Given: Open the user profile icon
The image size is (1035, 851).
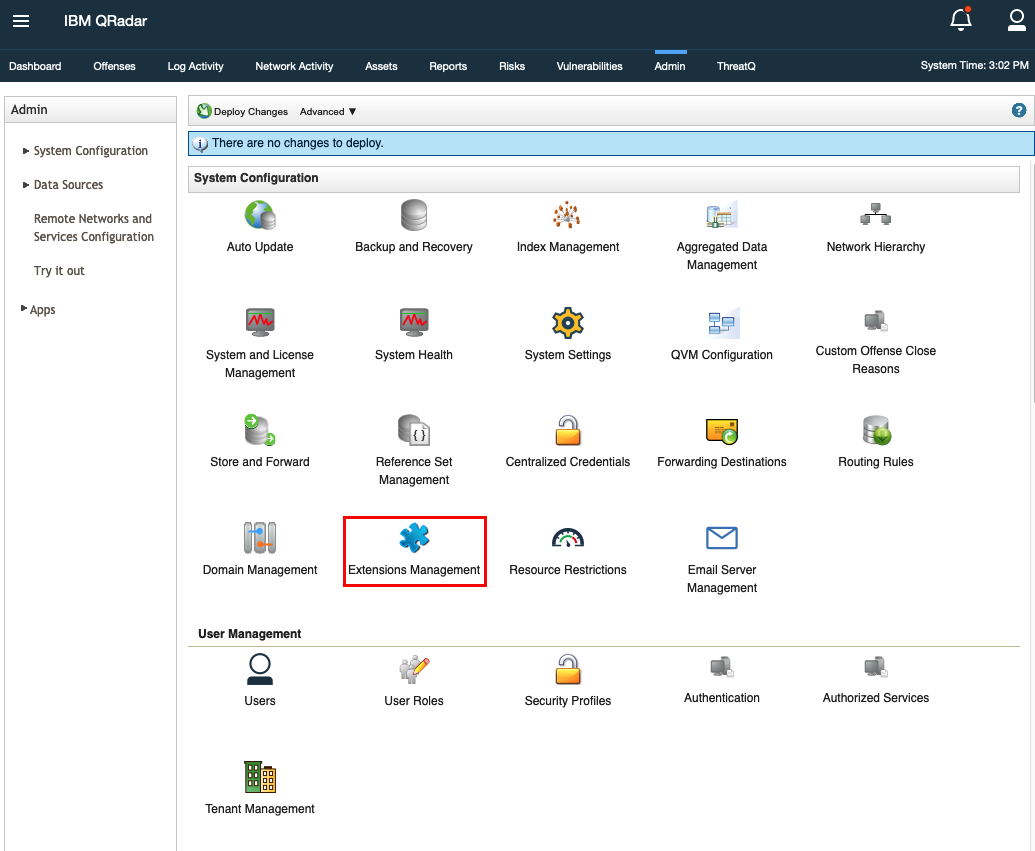Looking at the screenshot, I should point(1017,20).
